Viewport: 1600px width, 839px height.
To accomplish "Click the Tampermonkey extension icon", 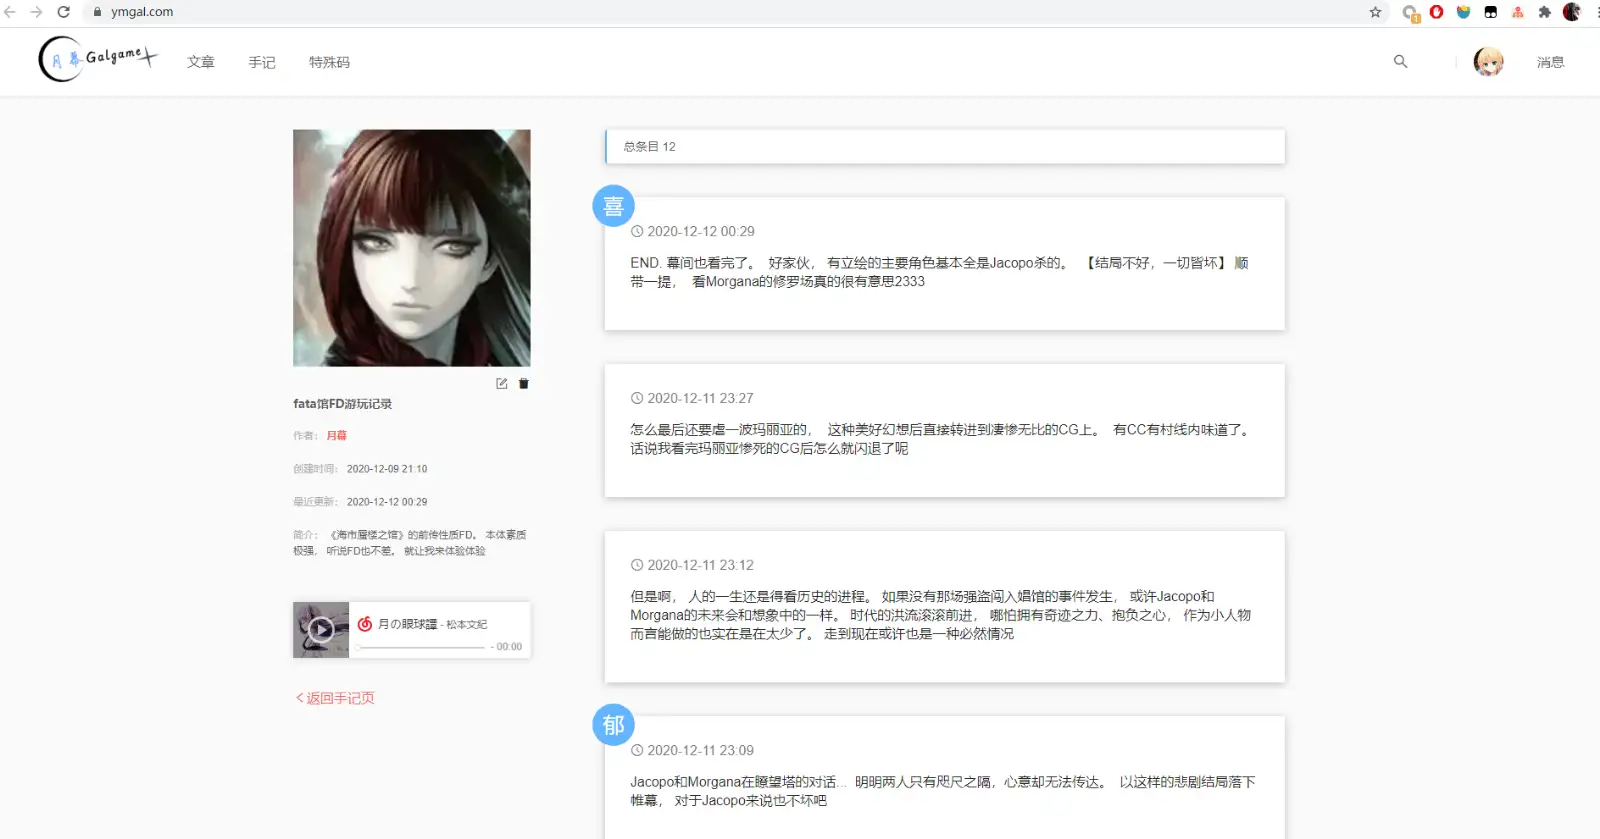I will point(1491,12).
